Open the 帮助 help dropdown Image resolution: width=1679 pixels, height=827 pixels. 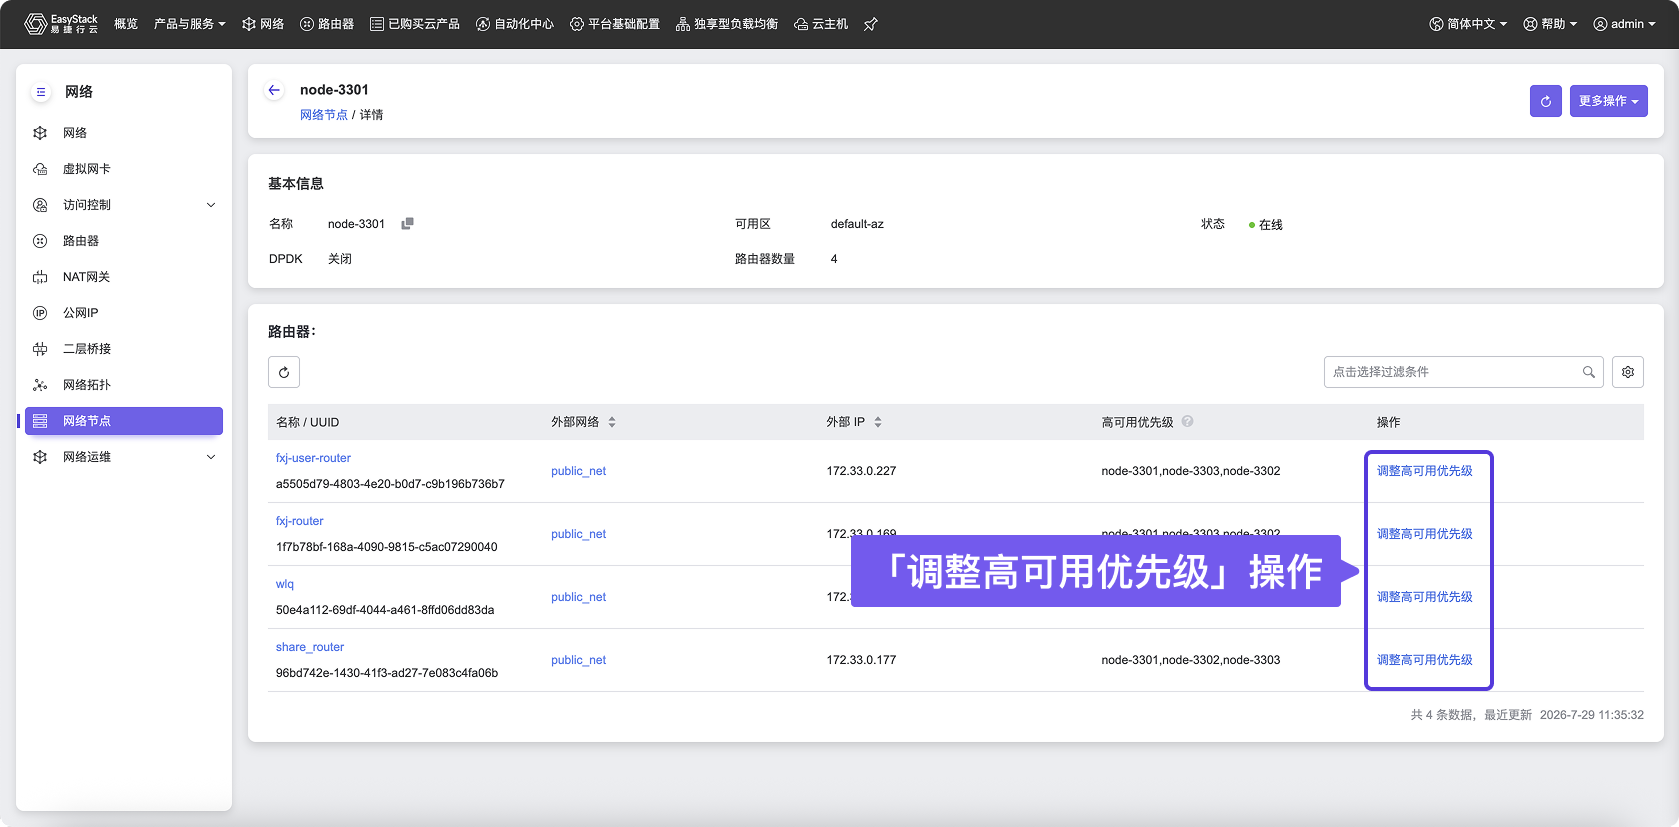(1550, 24)
